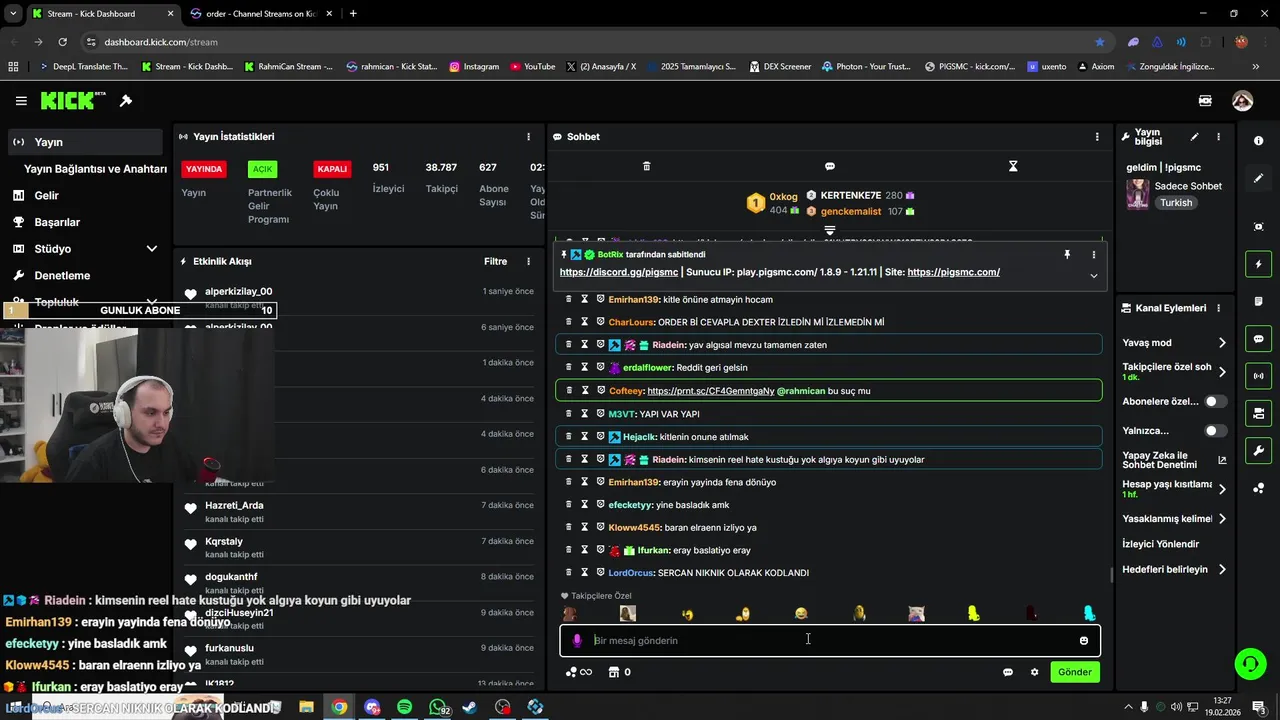The width and height of the screenshot is (1280, 720).
Task: Open the WhatsApp icon in the taskbar
Action: tap(439, 707)
